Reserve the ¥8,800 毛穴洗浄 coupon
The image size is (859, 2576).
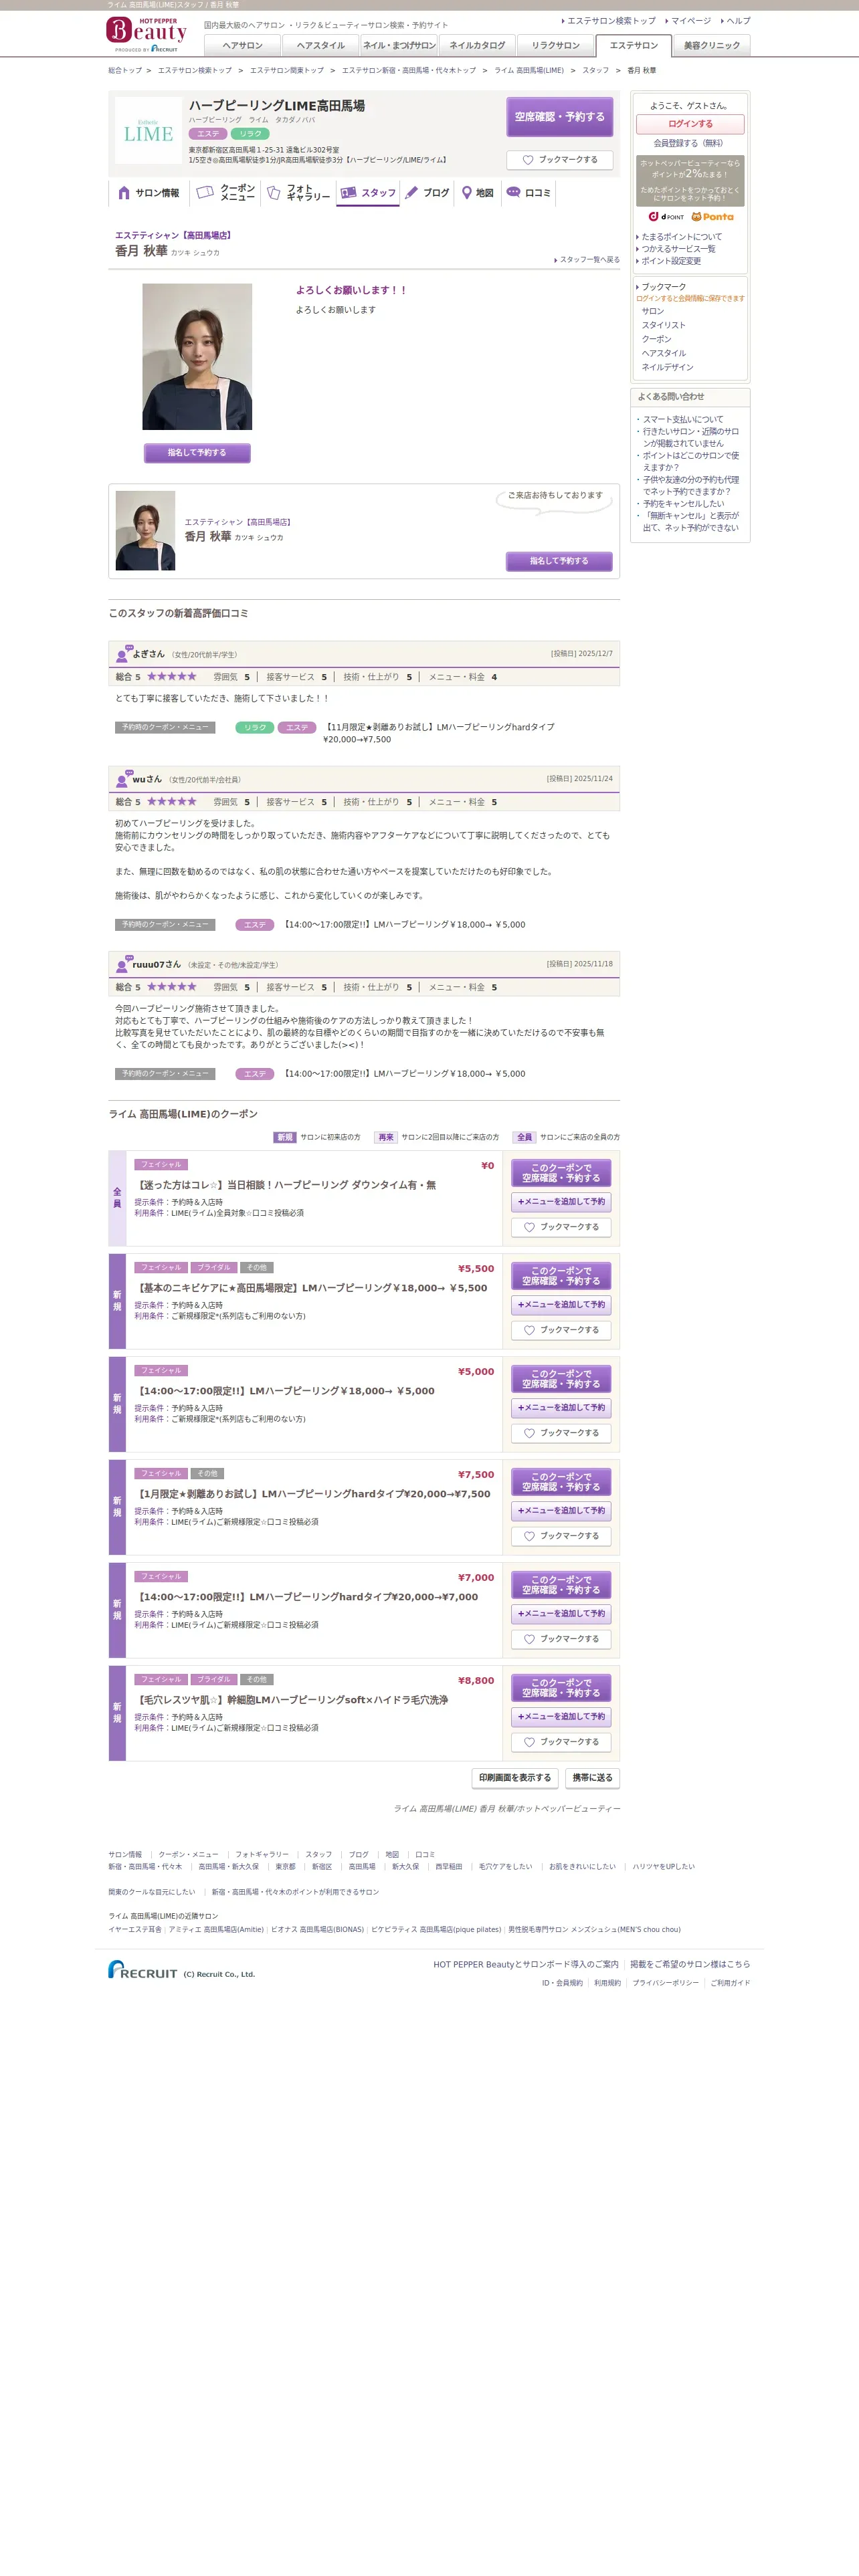click(561, 1688)
